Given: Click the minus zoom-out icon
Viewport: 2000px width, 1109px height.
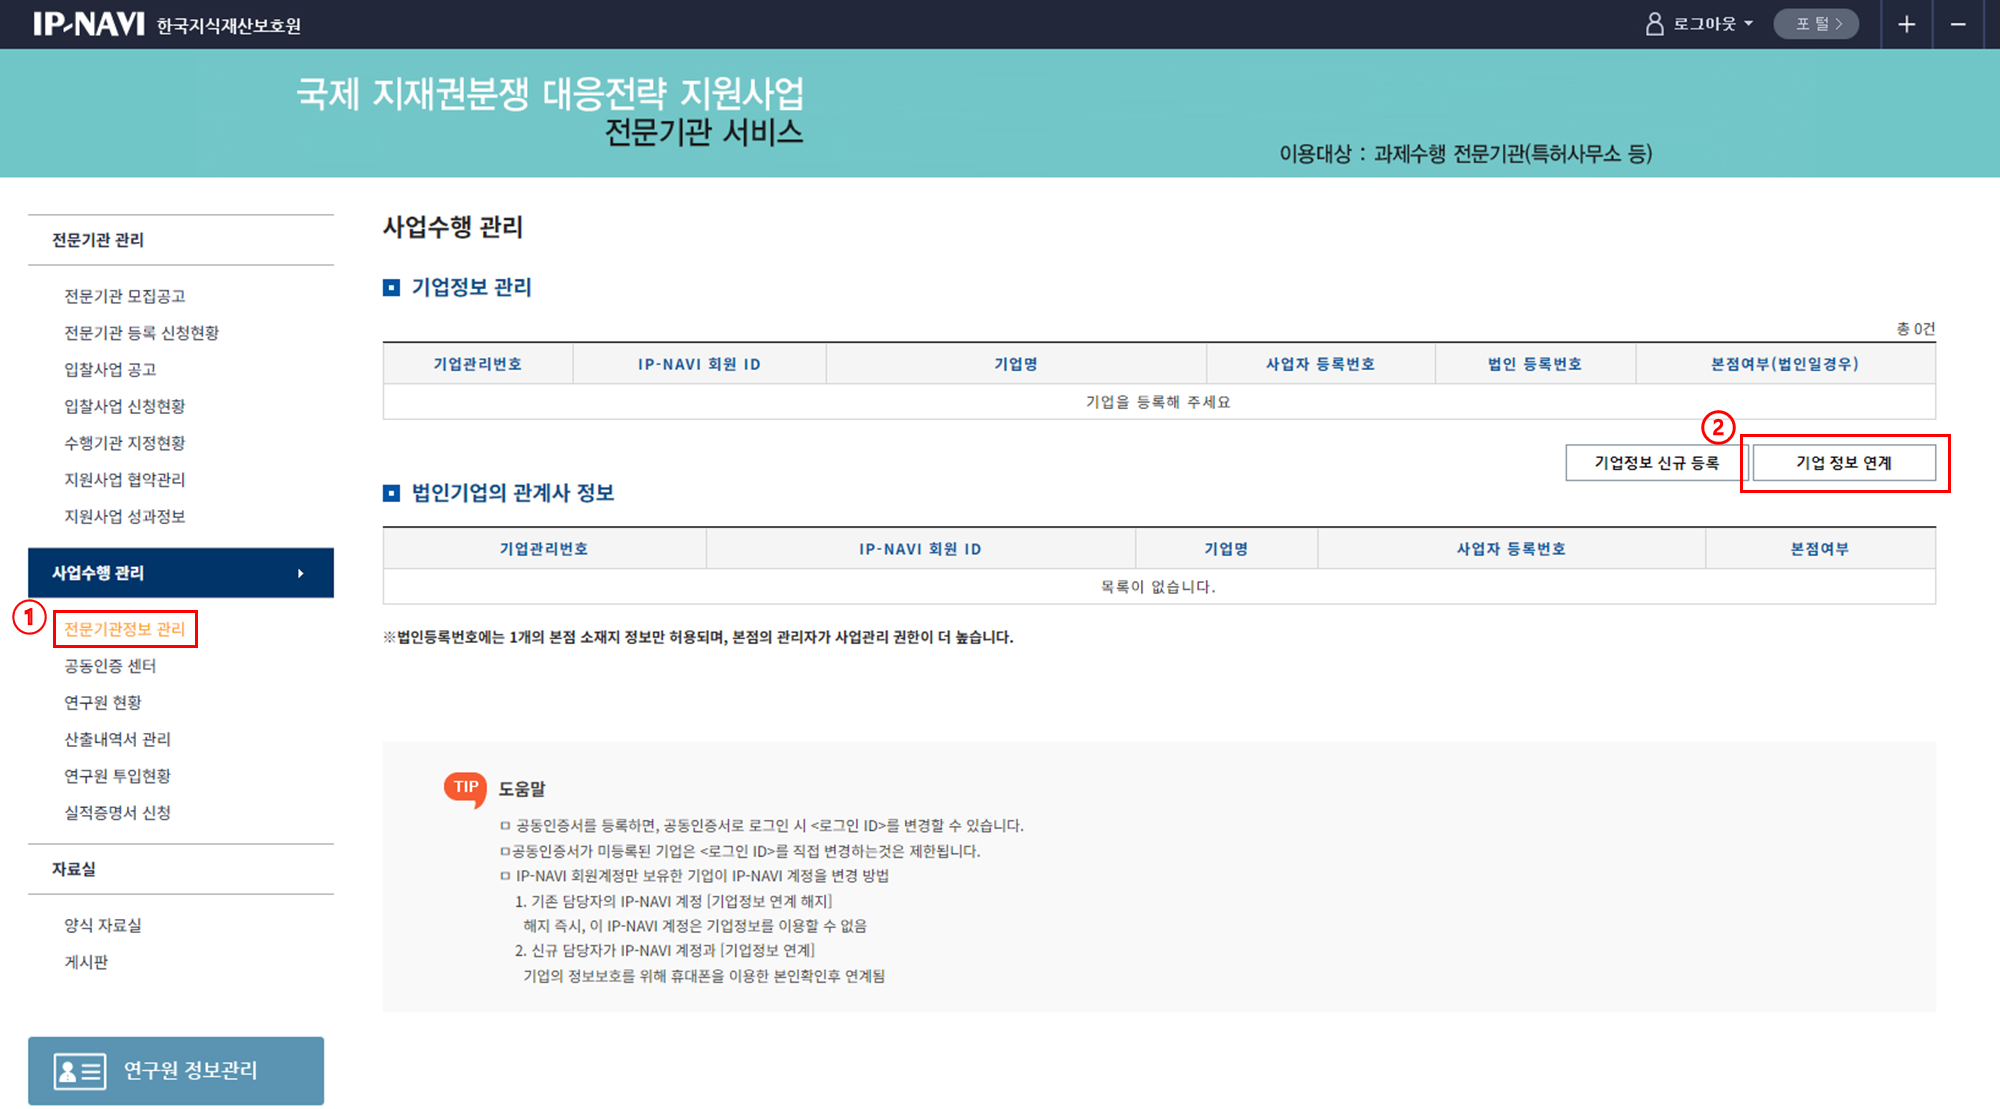Looking at the screenshot, I should pos(1958,24).
